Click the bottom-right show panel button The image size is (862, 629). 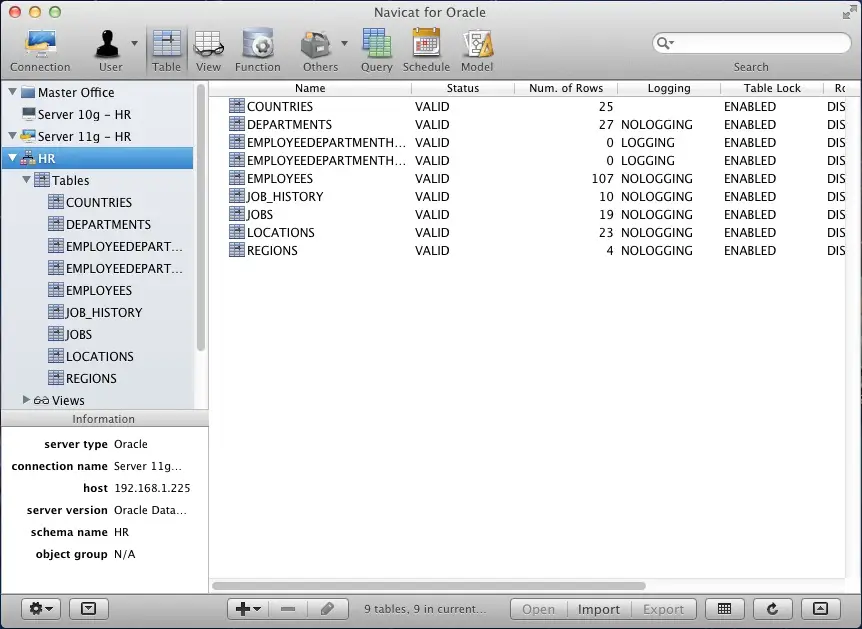point(820,609)
